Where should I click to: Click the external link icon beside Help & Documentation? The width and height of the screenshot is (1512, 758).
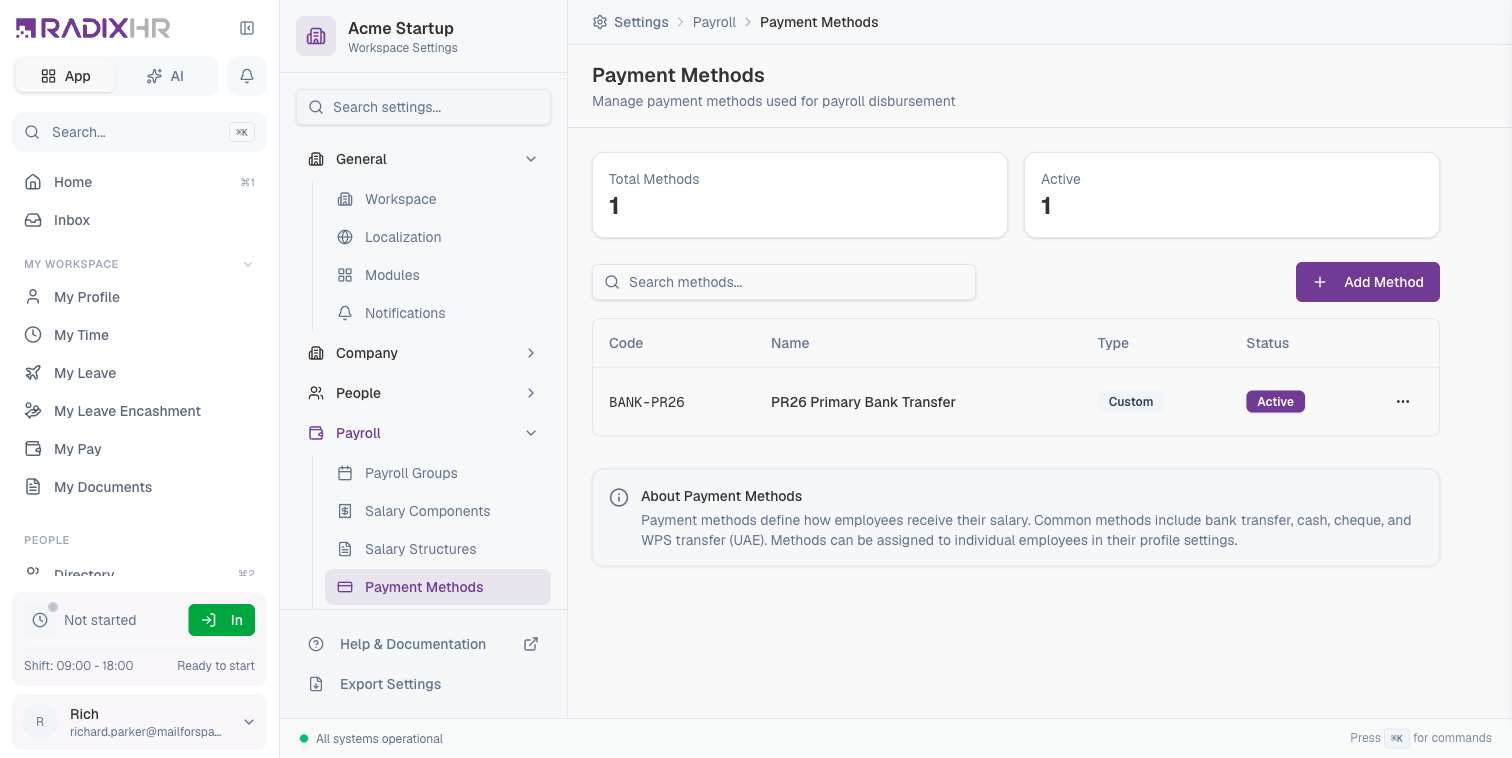point(531,644)
